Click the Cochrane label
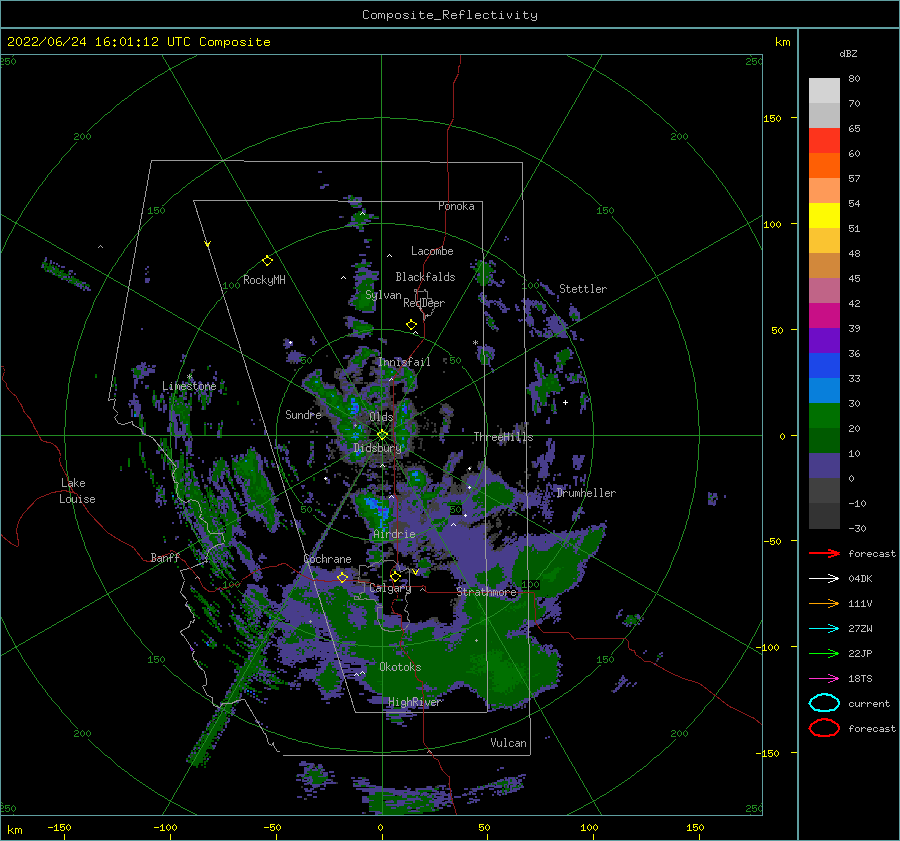Image resolution: width=900 pixels, height=841 pixels. (x=327, y=559)
